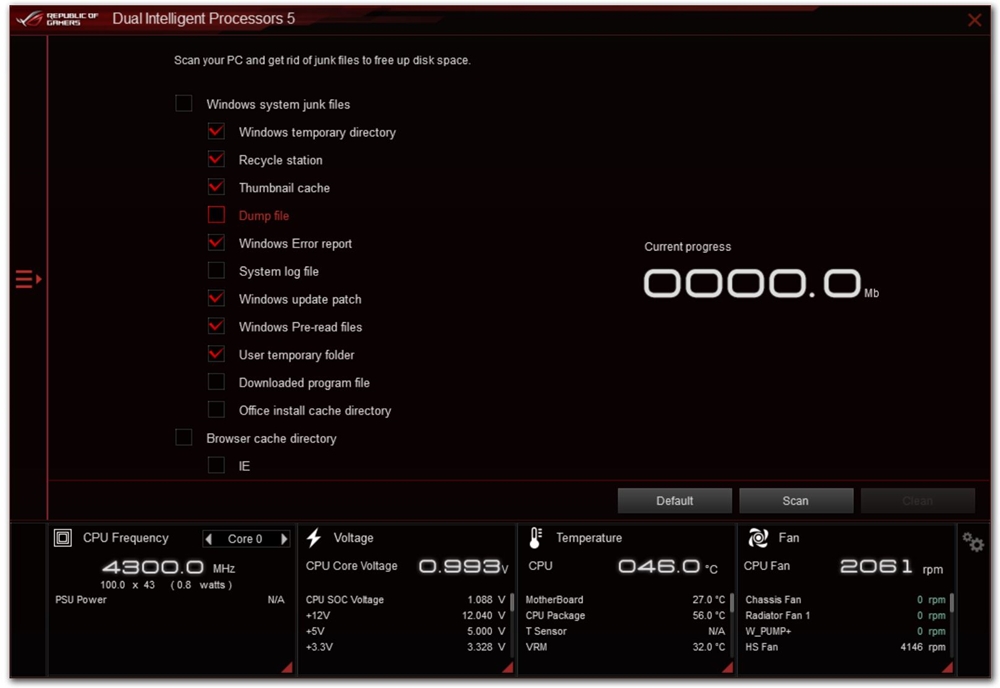
Task: Switch to next core with right arrow
Action: (x=284, y=539)
